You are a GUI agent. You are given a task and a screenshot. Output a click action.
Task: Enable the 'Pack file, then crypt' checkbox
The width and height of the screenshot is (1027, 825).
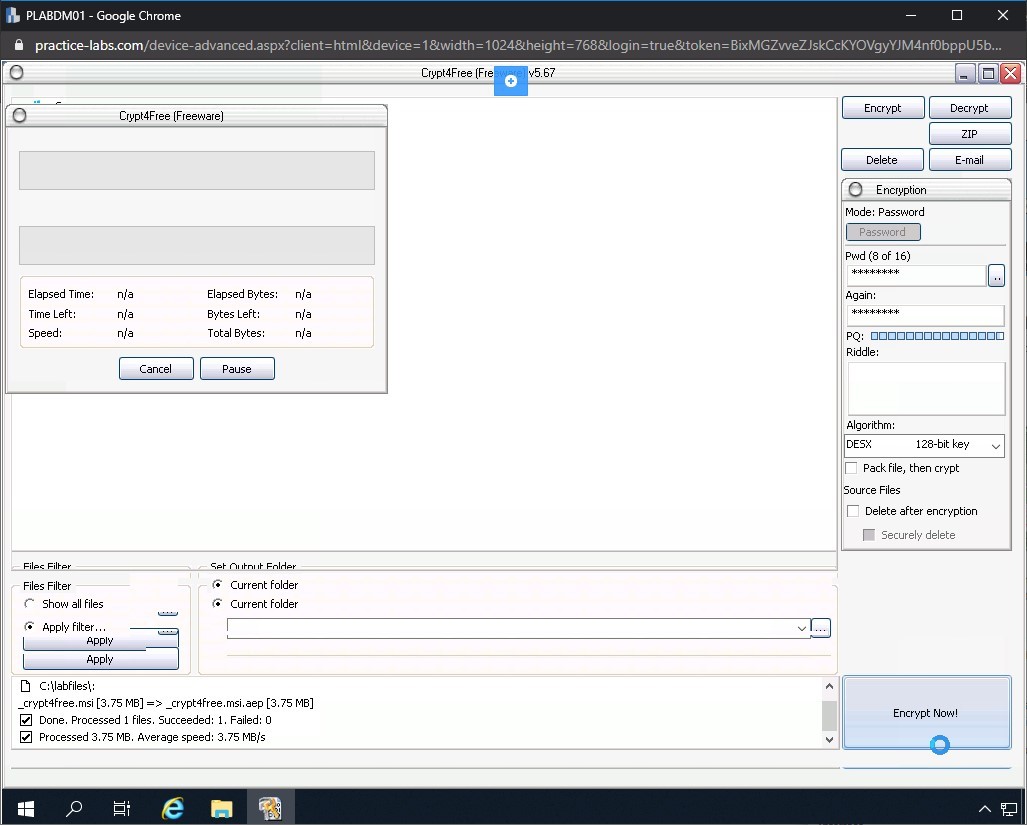point(851,468)
